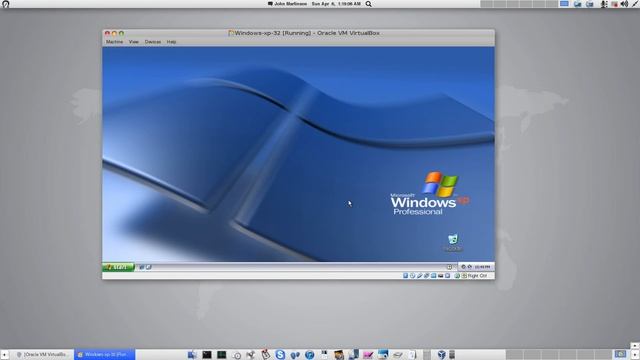The height and width of the screenshot is (360, 640).
Task: Select Oracle VM VirtualBox taskbar entry
Action: (x=42, y=354)
